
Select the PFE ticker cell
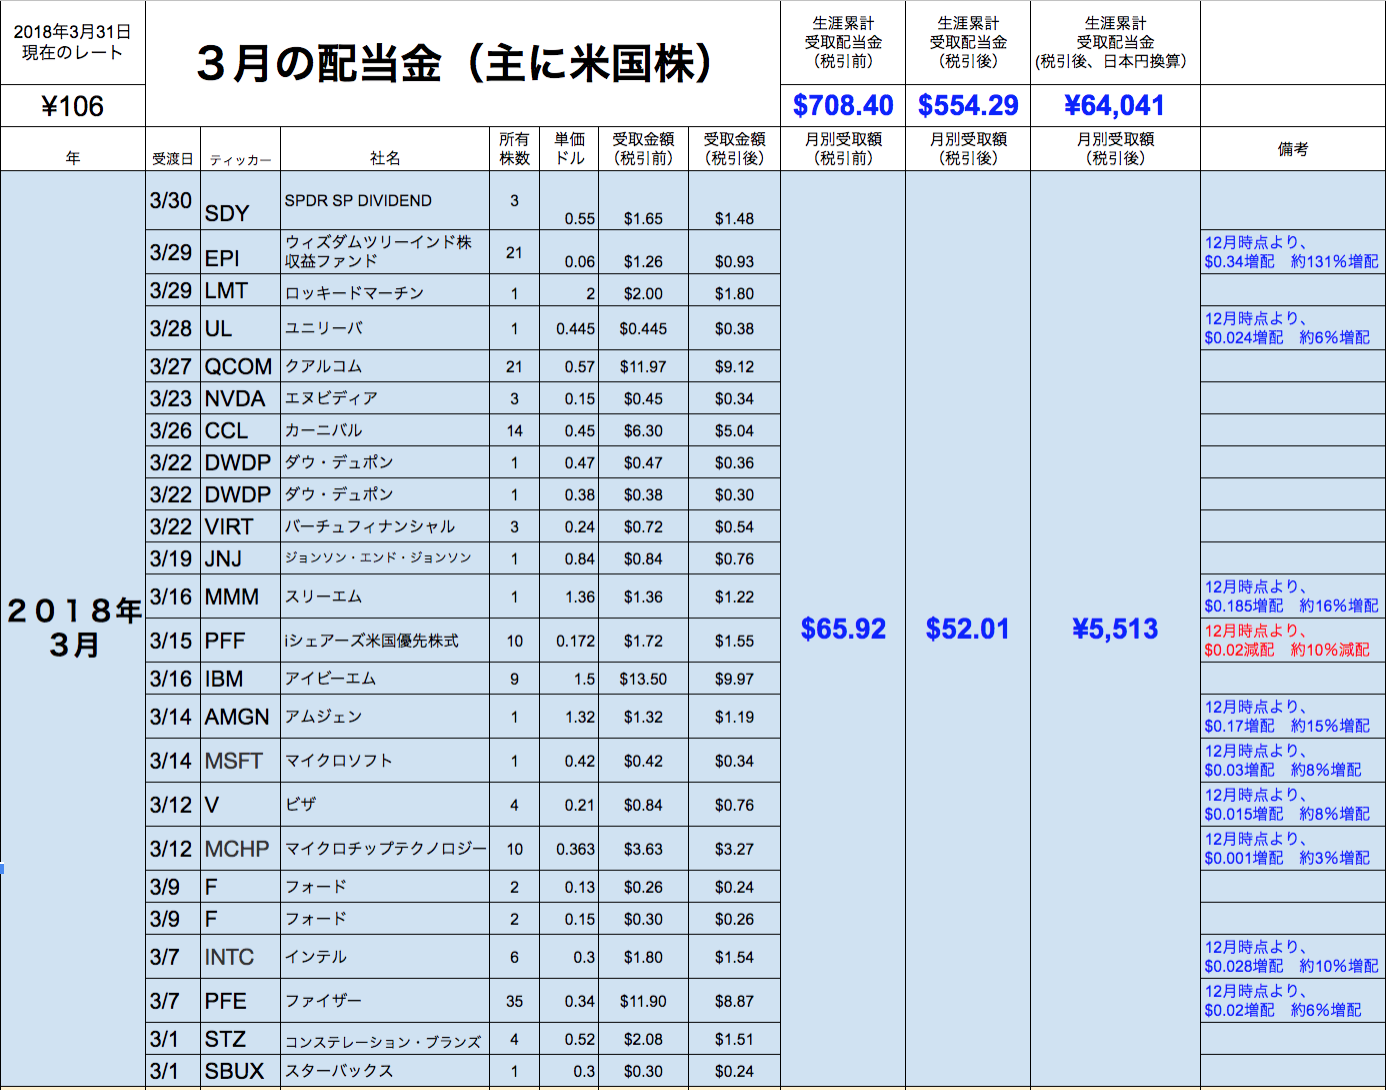coord(240,1001)
